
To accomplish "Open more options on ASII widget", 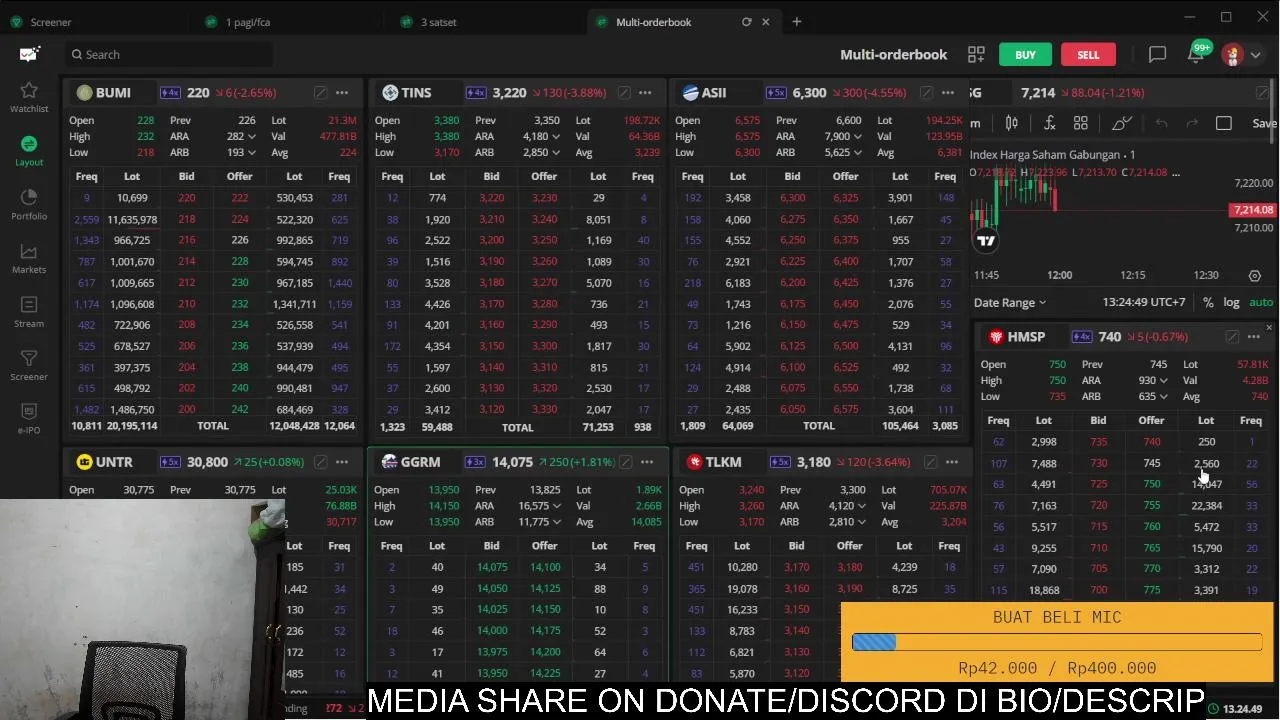I will point(950,93).
